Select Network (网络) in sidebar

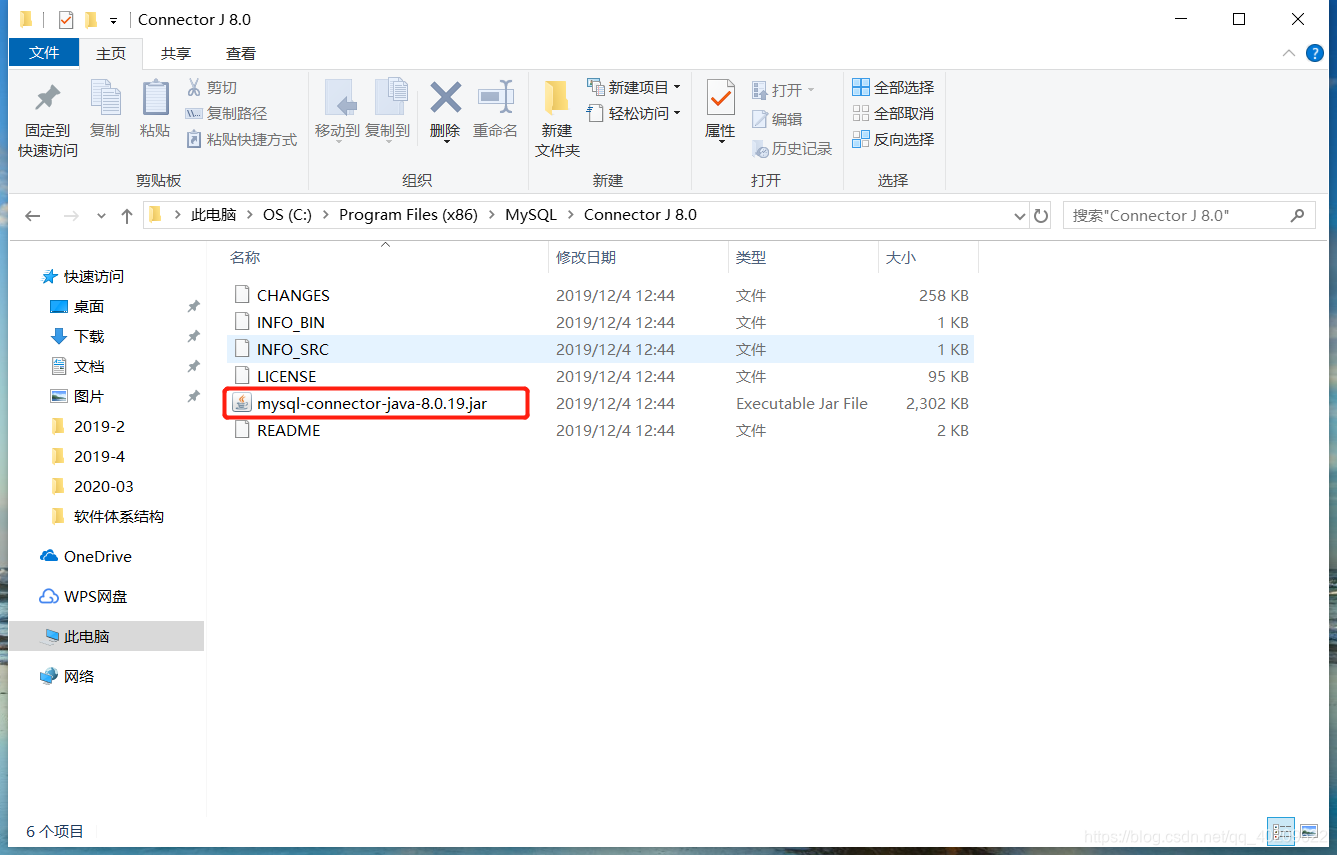(x=79, y=677)
